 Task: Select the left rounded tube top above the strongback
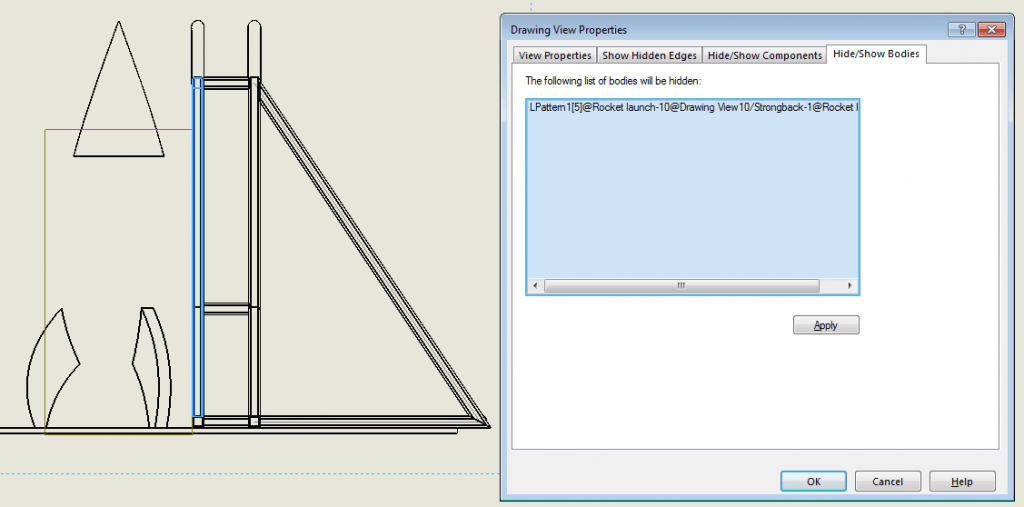tap(198, 45)
